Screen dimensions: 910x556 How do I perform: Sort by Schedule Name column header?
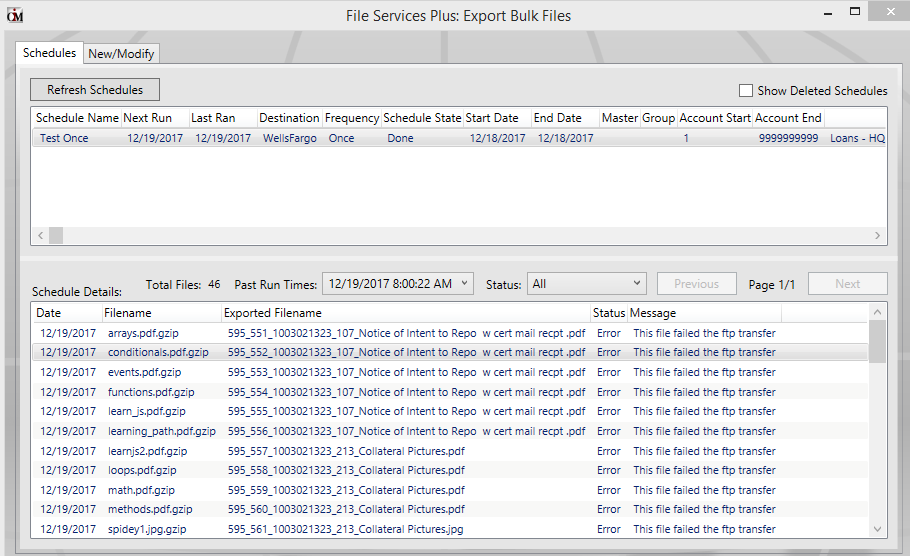pos(77,118)
